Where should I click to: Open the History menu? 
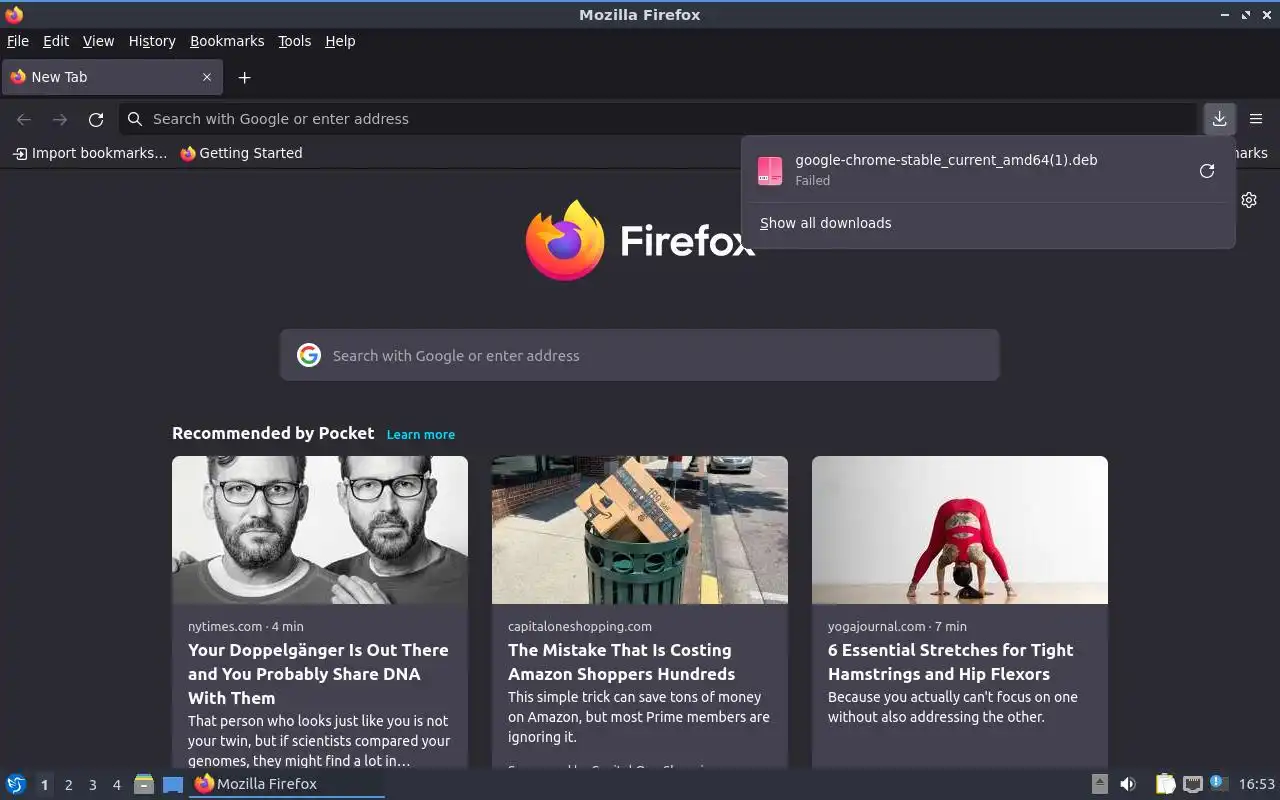pyautogui.click(x=152, y=41)
